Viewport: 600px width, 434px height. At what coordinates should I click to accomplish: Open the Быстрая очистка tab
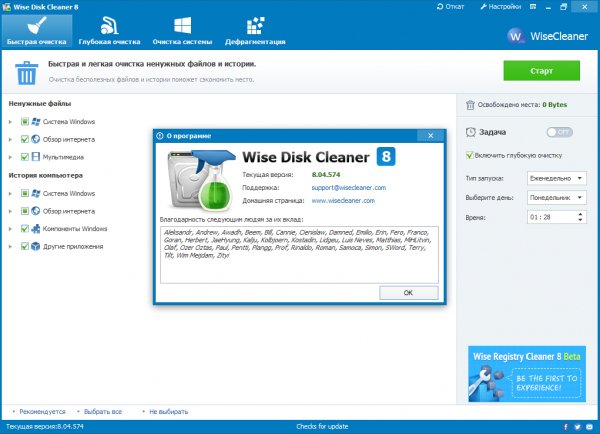point(37,31)
